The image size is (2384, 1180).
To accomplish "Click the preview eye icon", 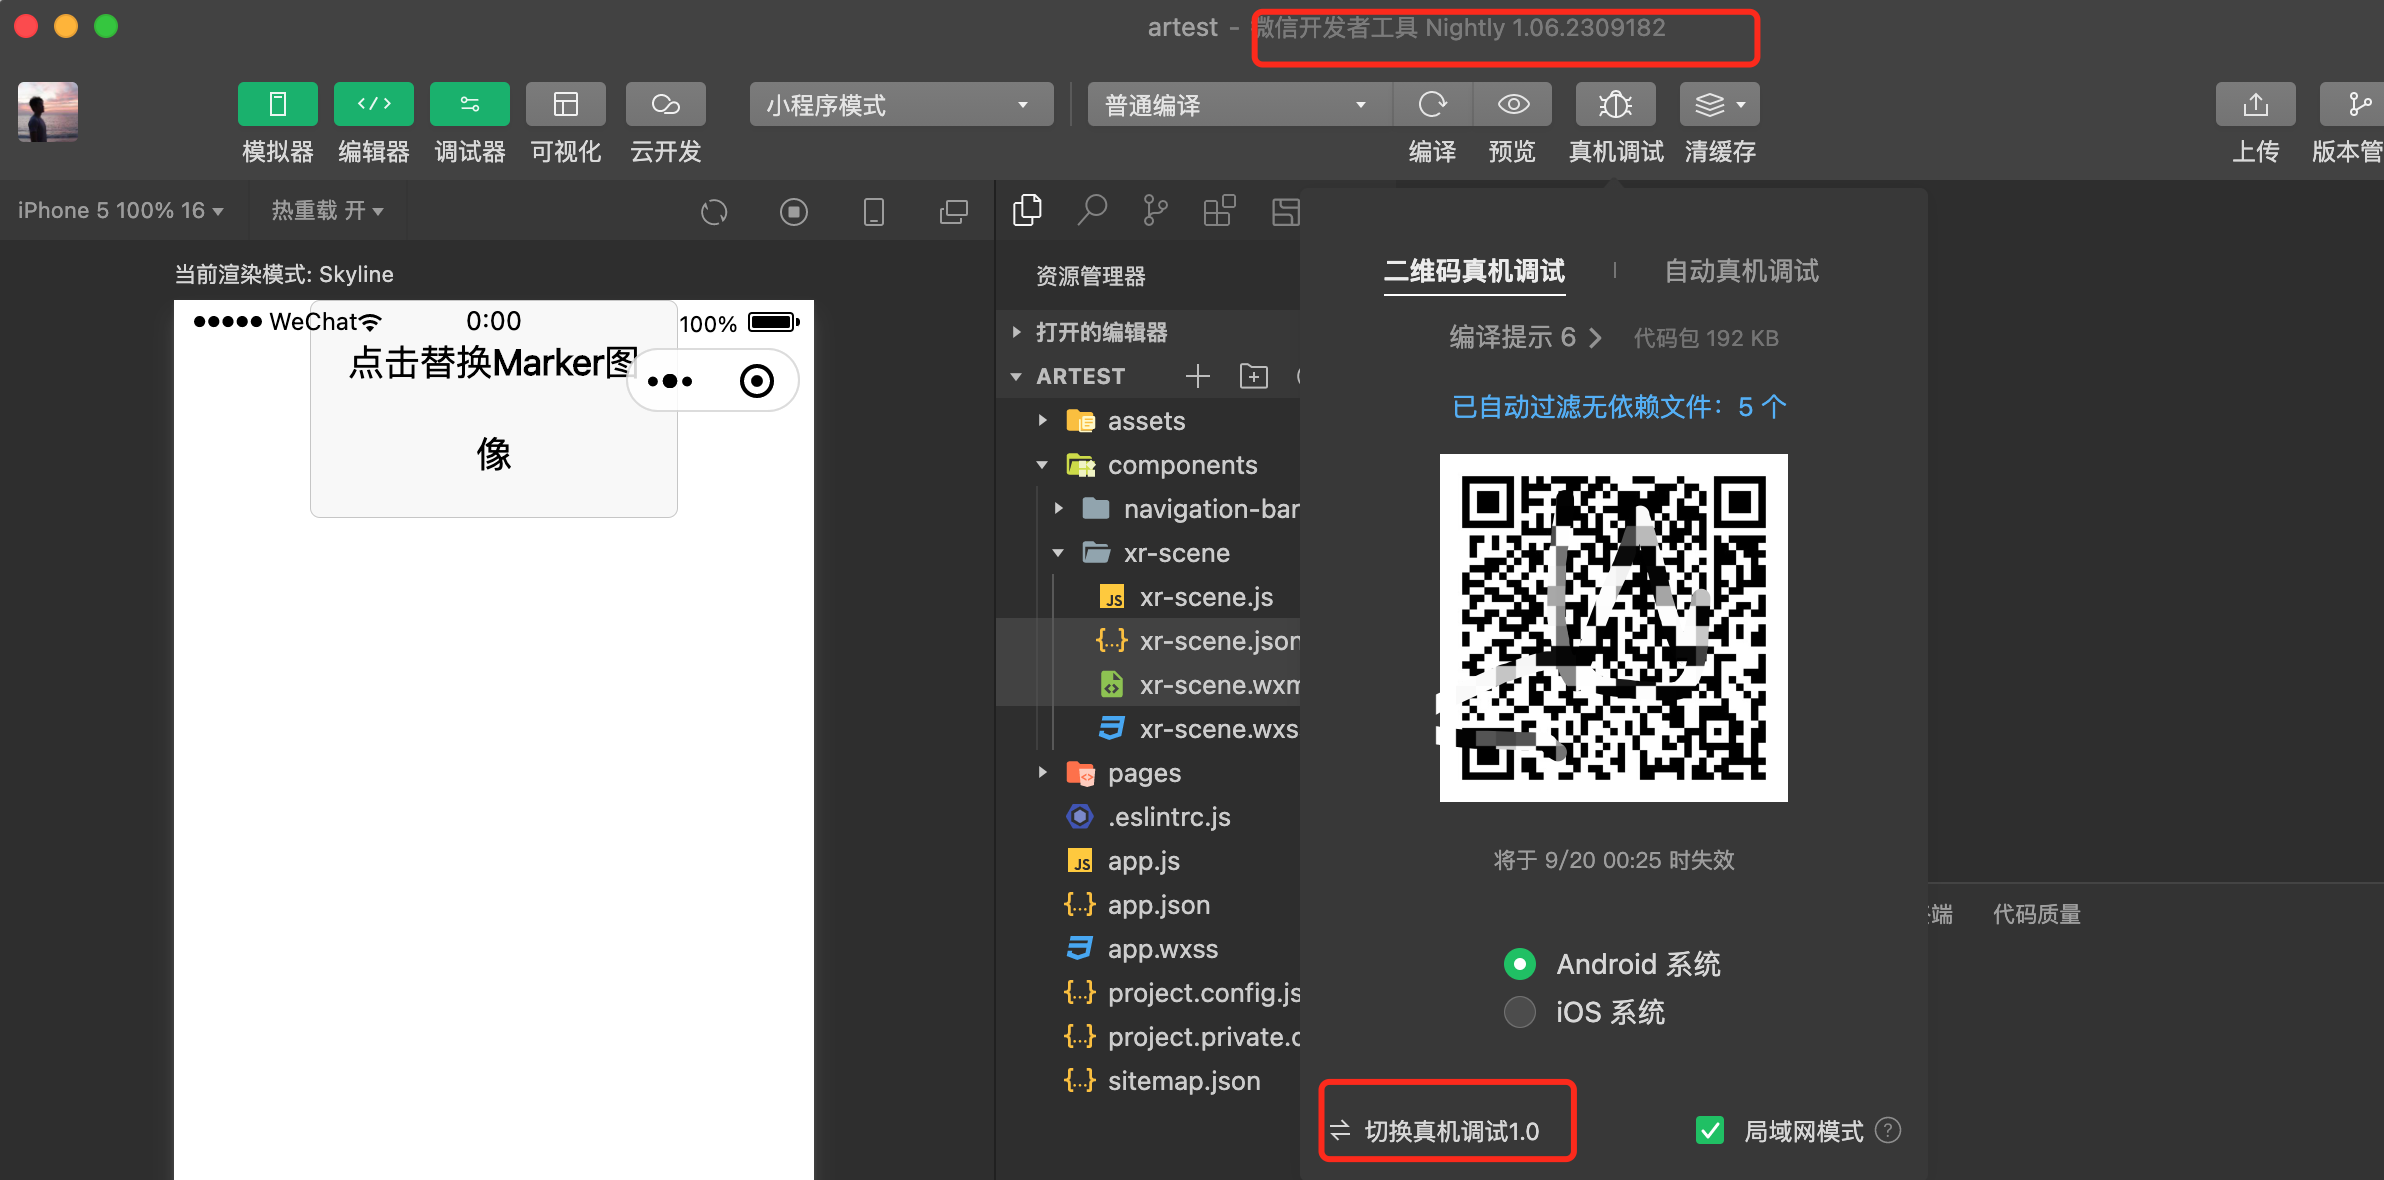I will [x=1512, y=104].
